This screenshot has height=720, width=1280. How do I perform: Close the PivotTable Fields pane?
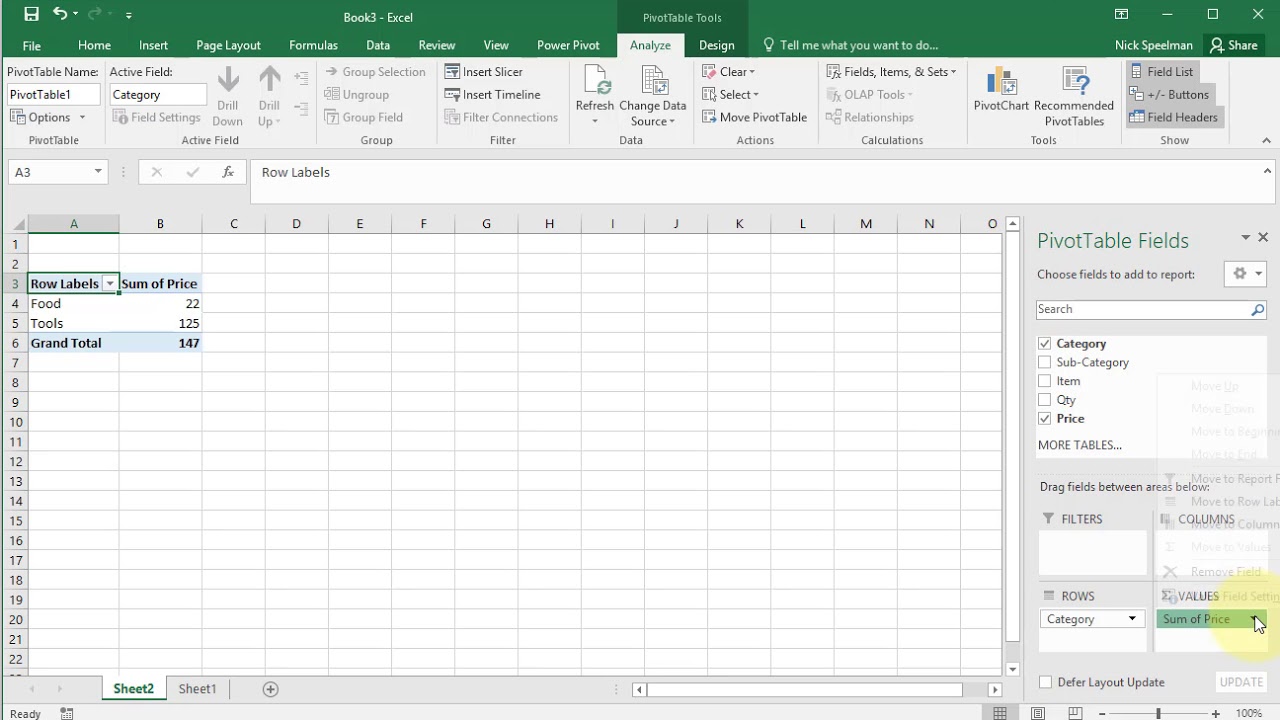pos(1263,237)
